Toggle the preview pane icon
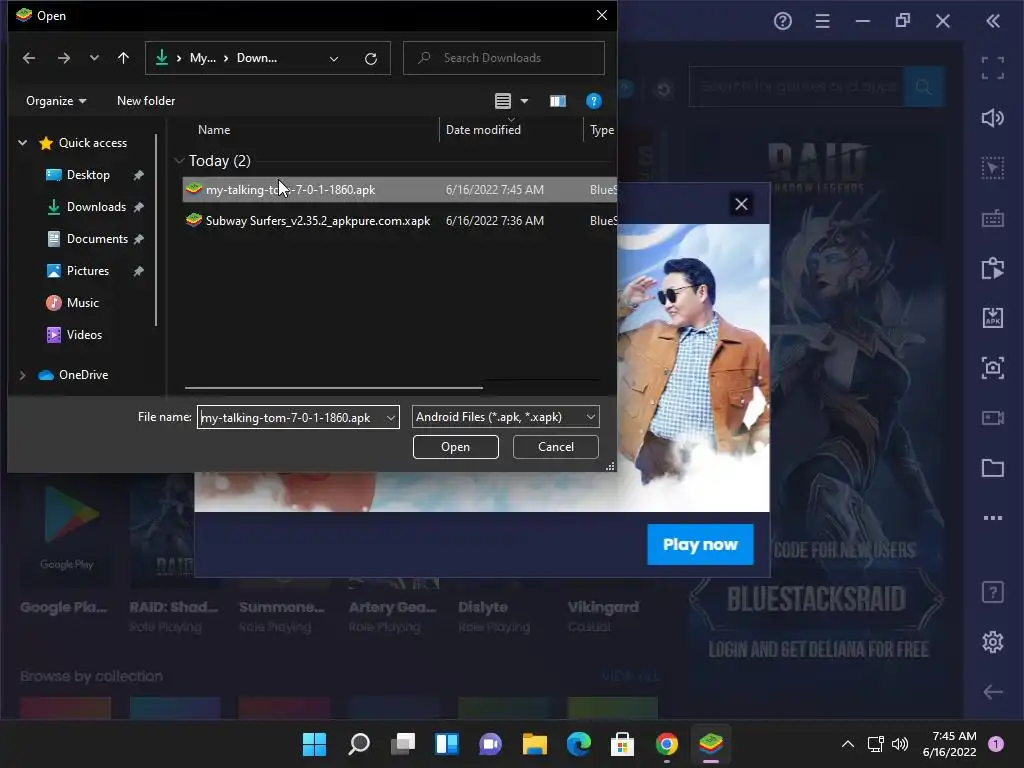Viewport: 1024px width, 768px height. pos(557,101)
